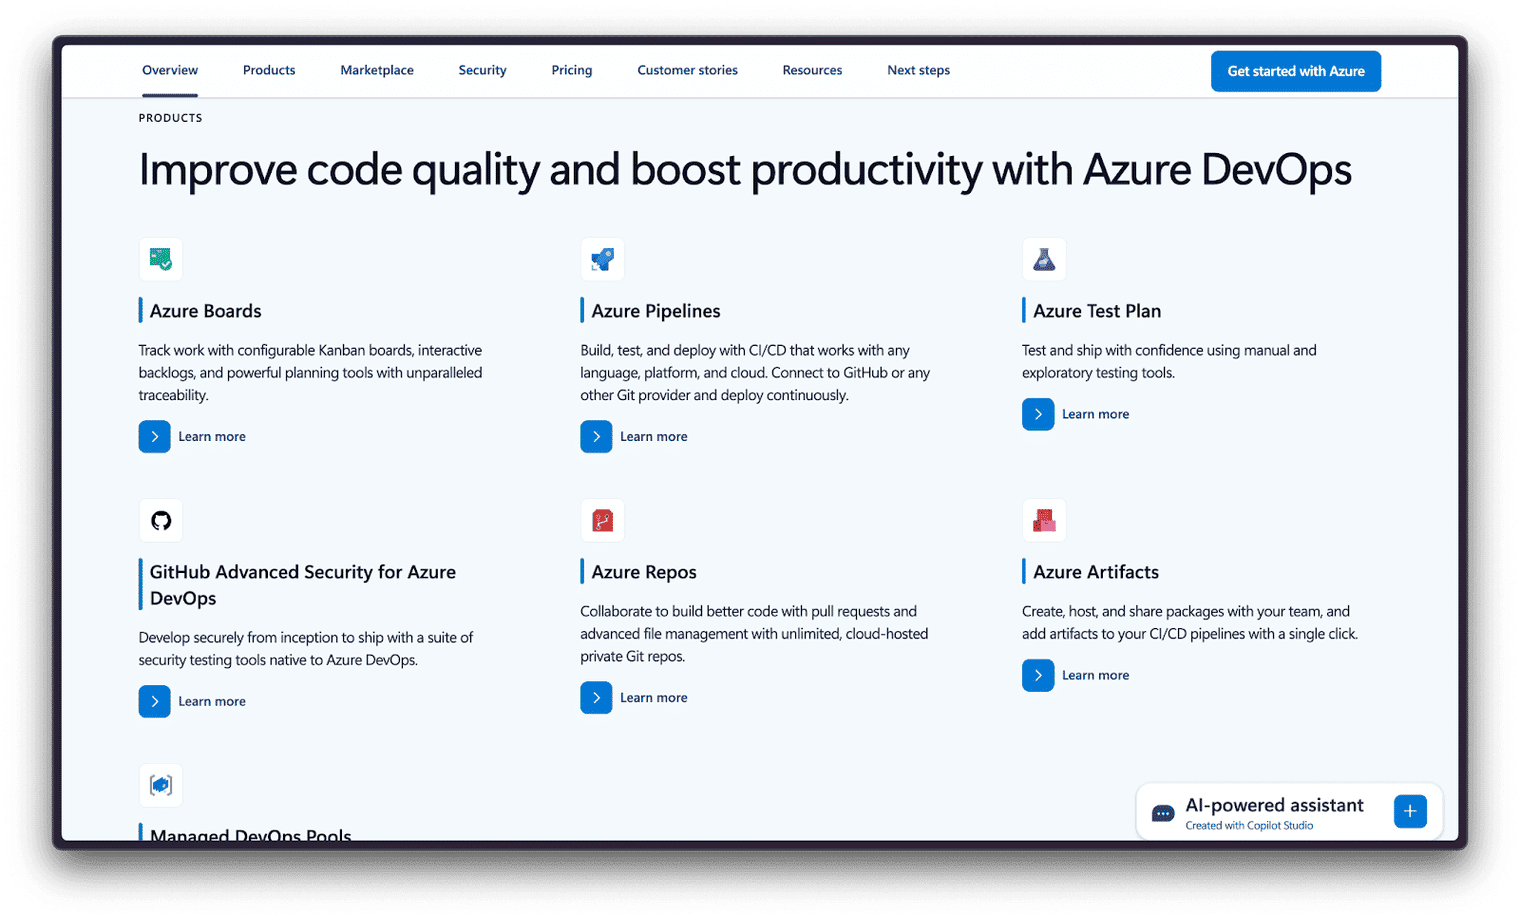Select the Security tab
Screen dimensions: 1520x919
tap(482, 70)
